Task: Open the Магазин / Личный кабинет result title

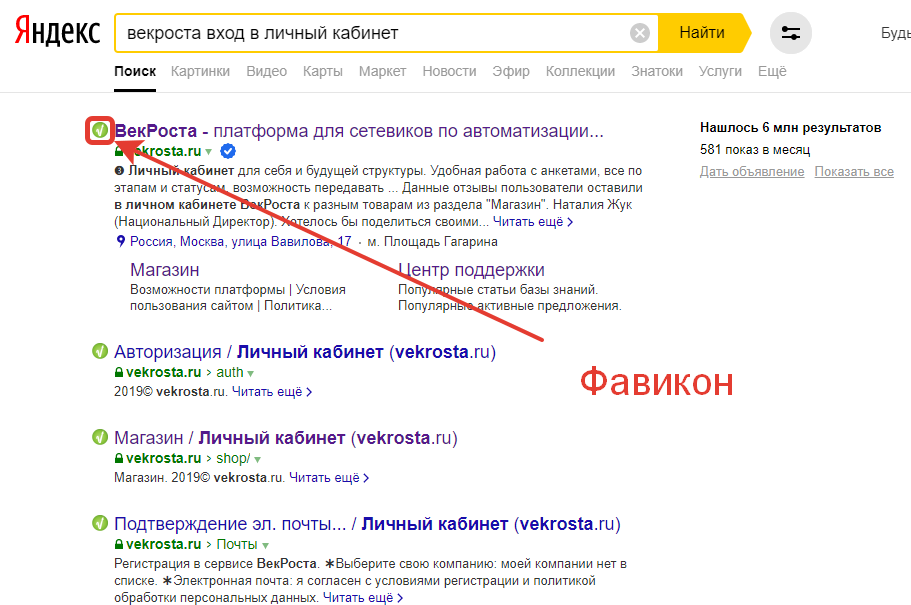Action: pos(286,438)
